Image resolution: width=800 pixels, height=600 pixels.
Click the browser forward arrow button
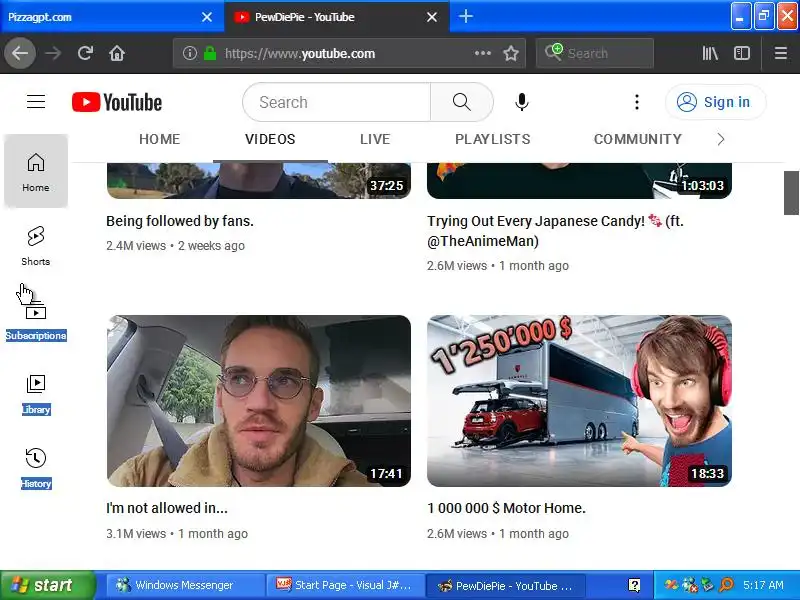point(53,53)
